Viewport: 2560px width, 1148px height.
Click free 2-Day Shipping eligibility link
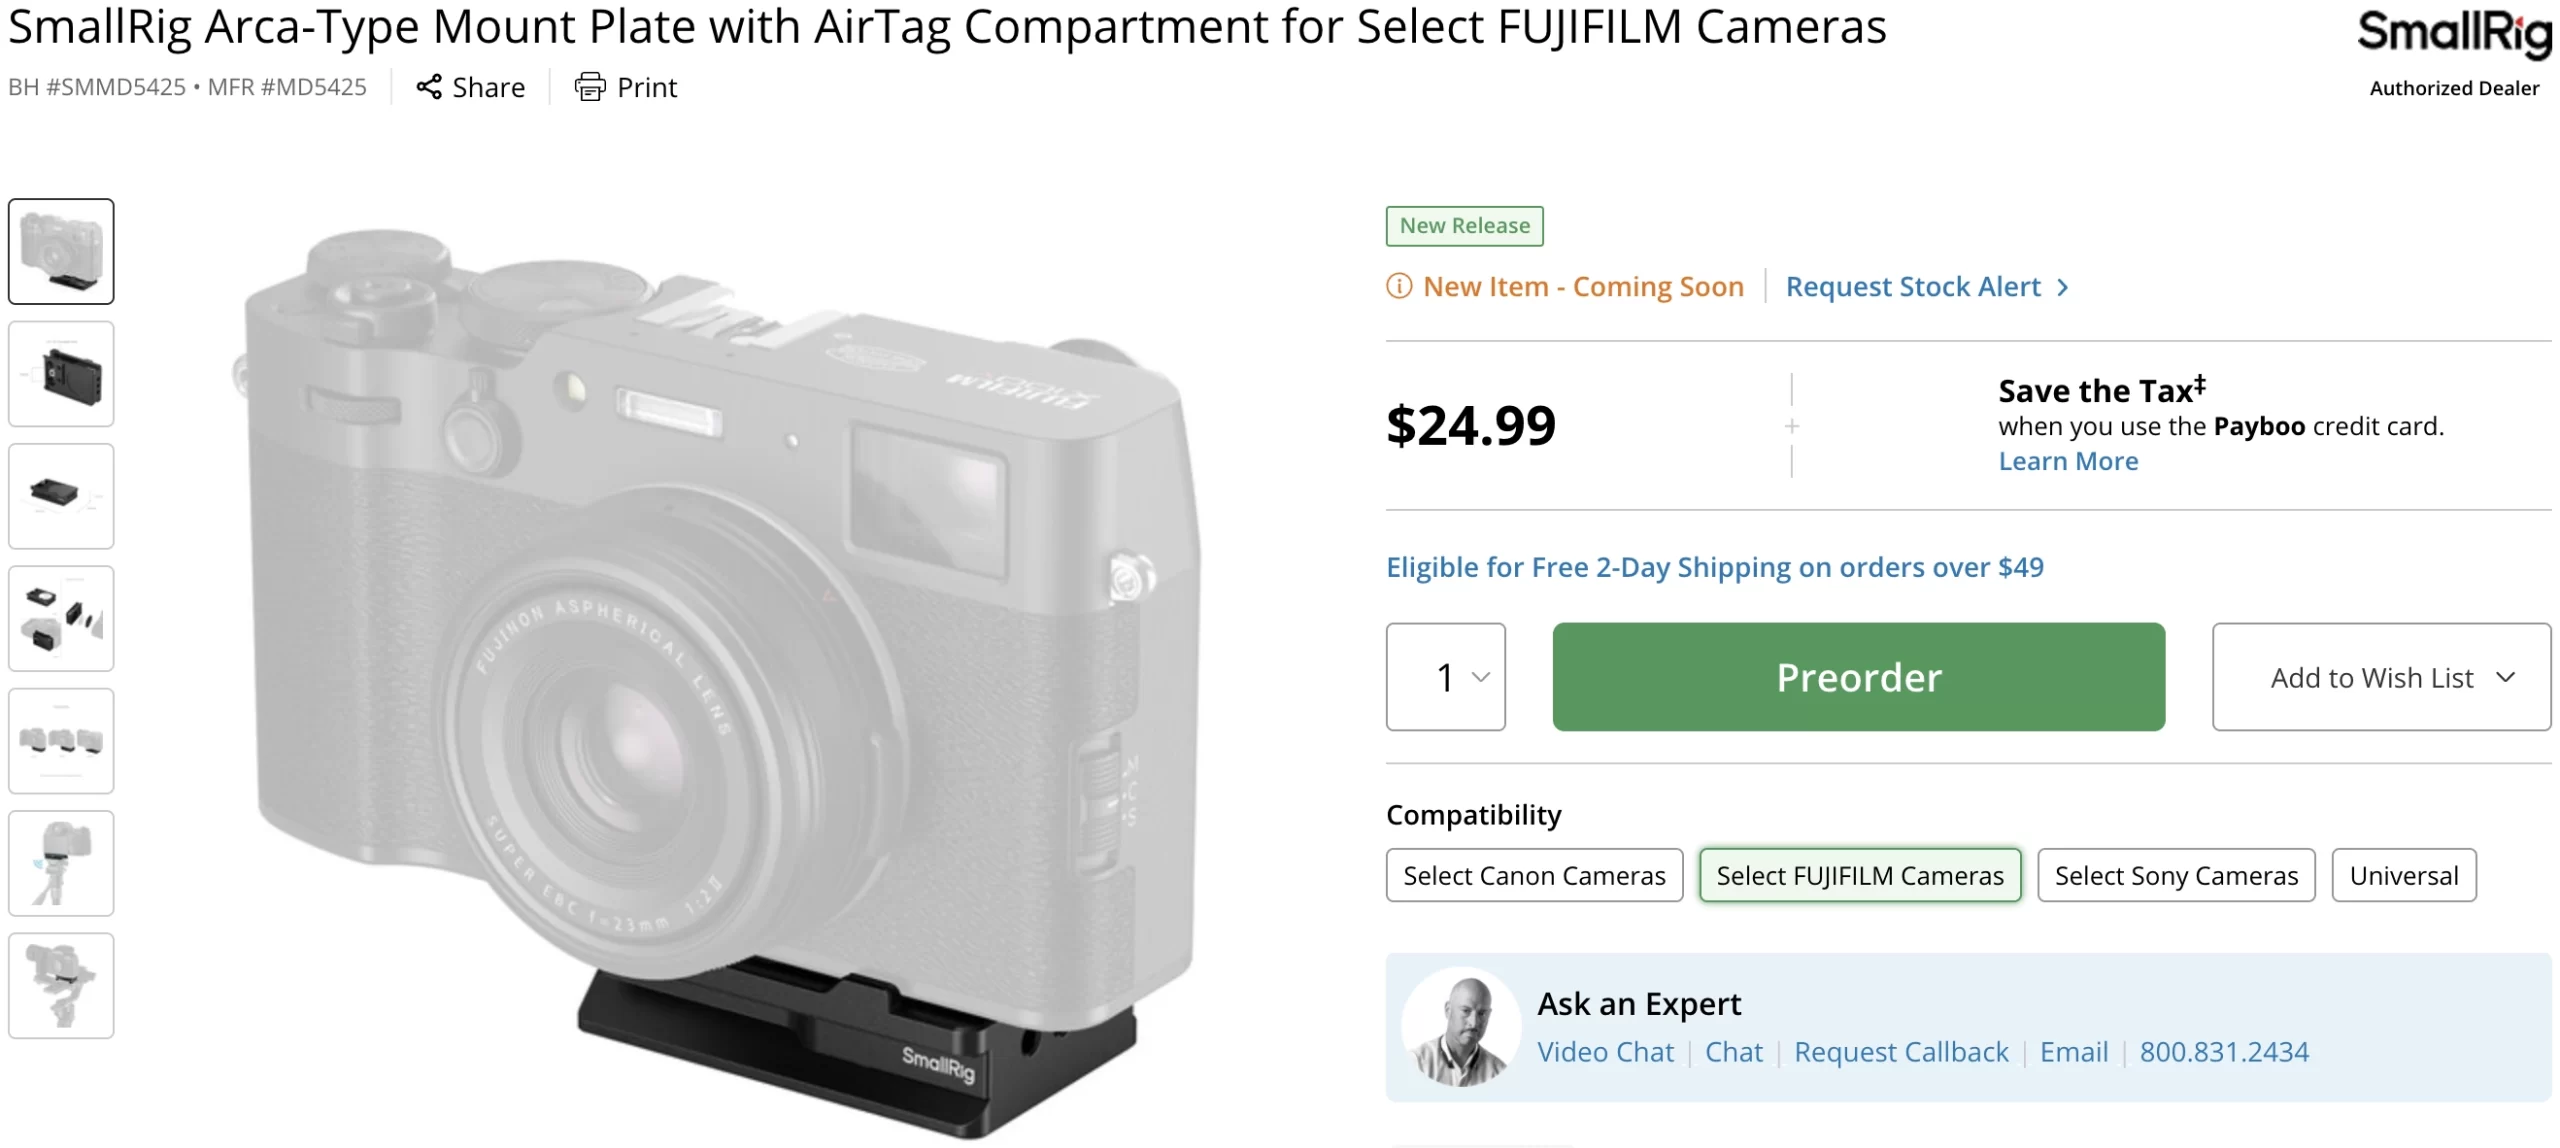click(x=1714, y=567)
